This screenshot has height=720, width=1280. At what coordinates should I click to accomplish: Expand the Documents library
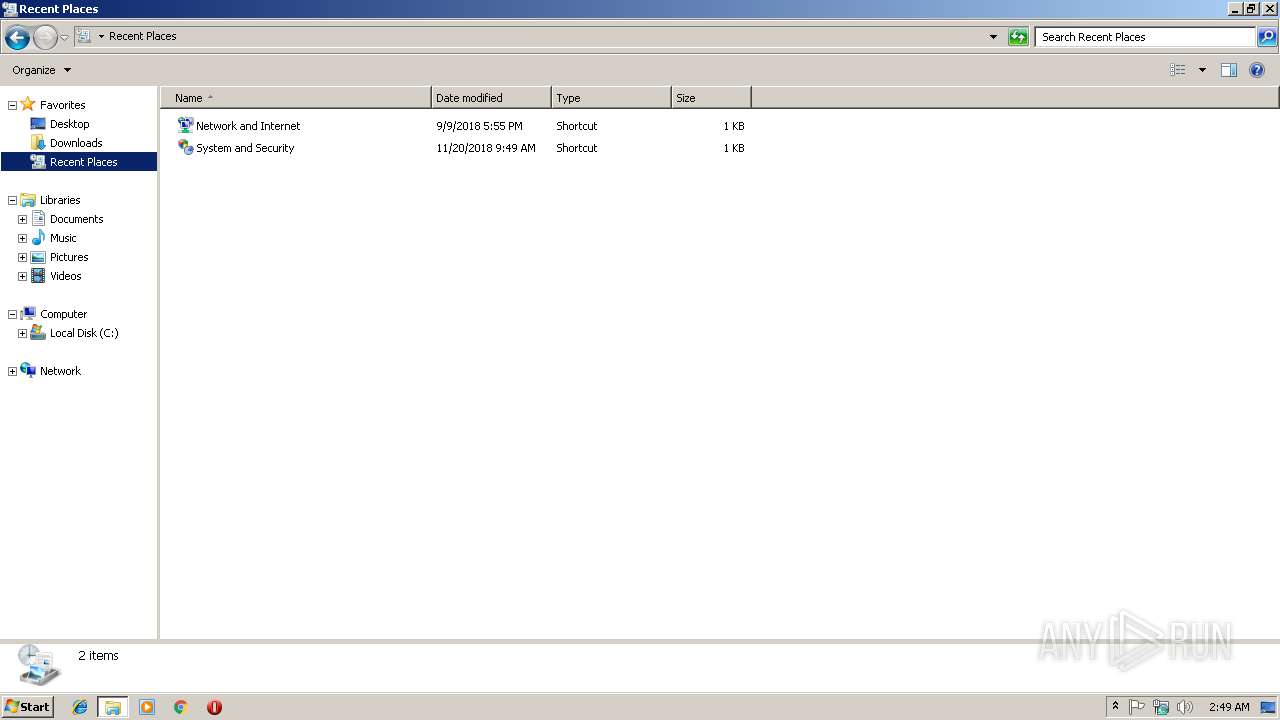coord(22,219)
